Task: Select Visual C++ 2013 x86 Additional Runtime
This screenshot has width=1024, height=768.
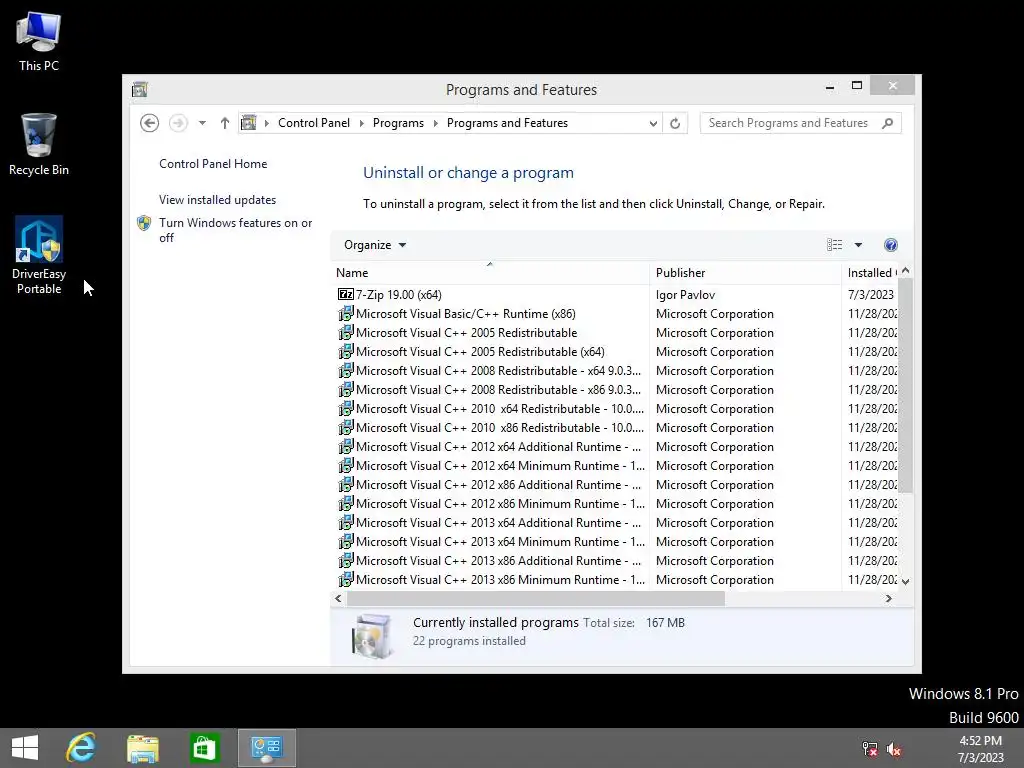Action: point(616,560)
